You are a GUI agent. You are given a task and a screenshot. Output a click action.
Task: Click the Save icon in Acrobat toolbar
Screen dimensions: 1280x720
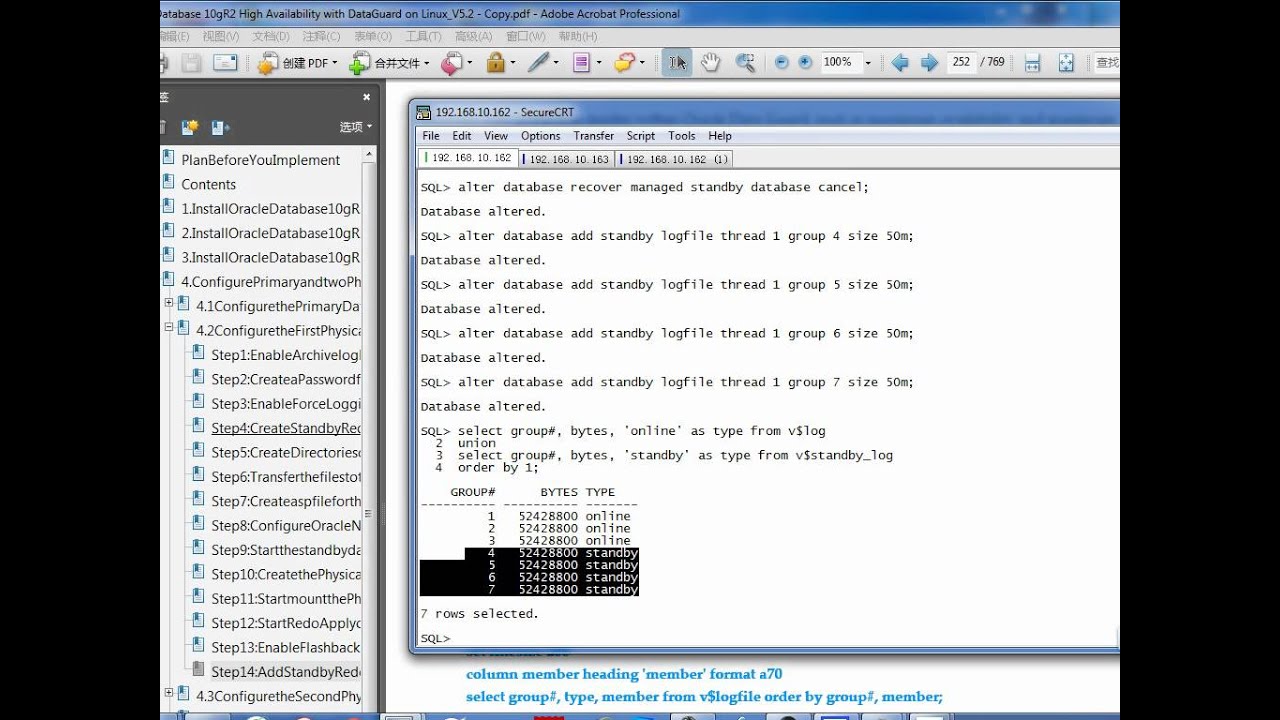pyautogui.click(x=192, y=62)
